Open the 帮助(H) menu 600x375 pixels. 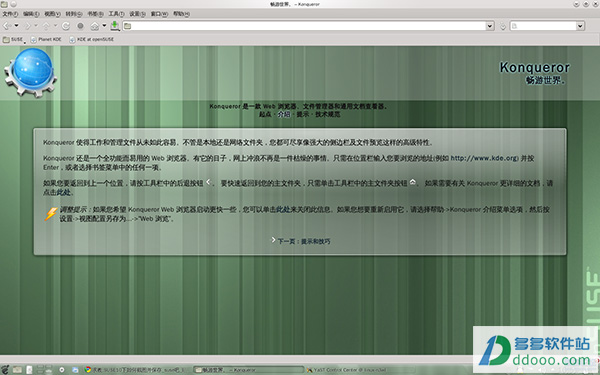(181, 14)
